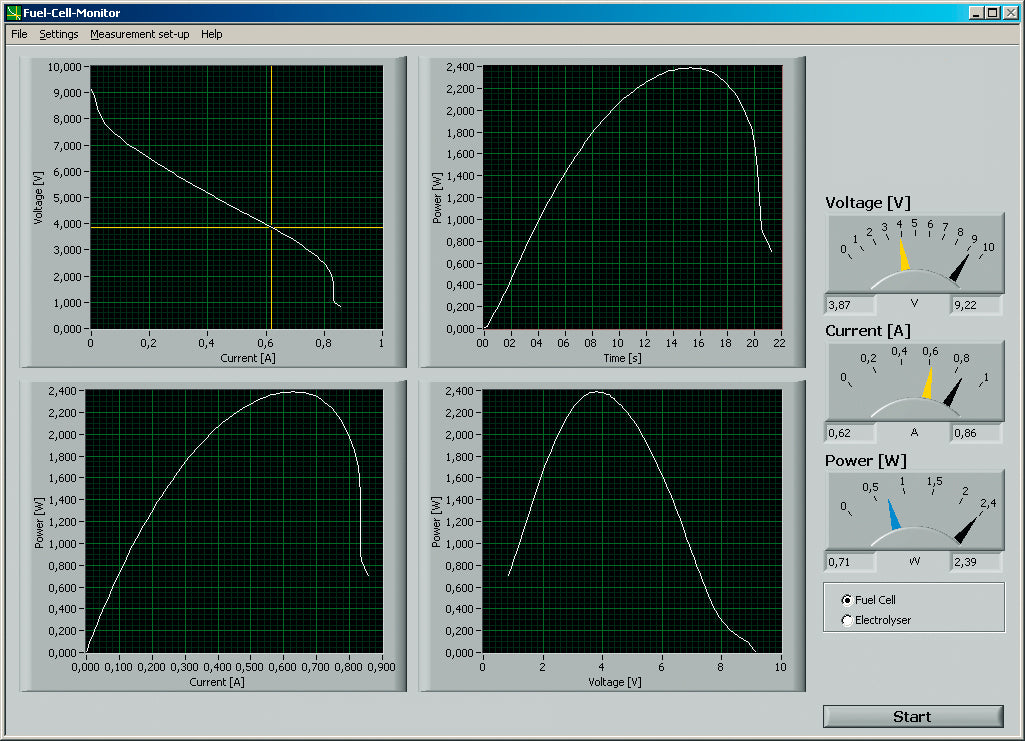Click the 22 tick on time axis
Image resolution: width=1025 pixels, height=741 pixels.
(779, 343)
